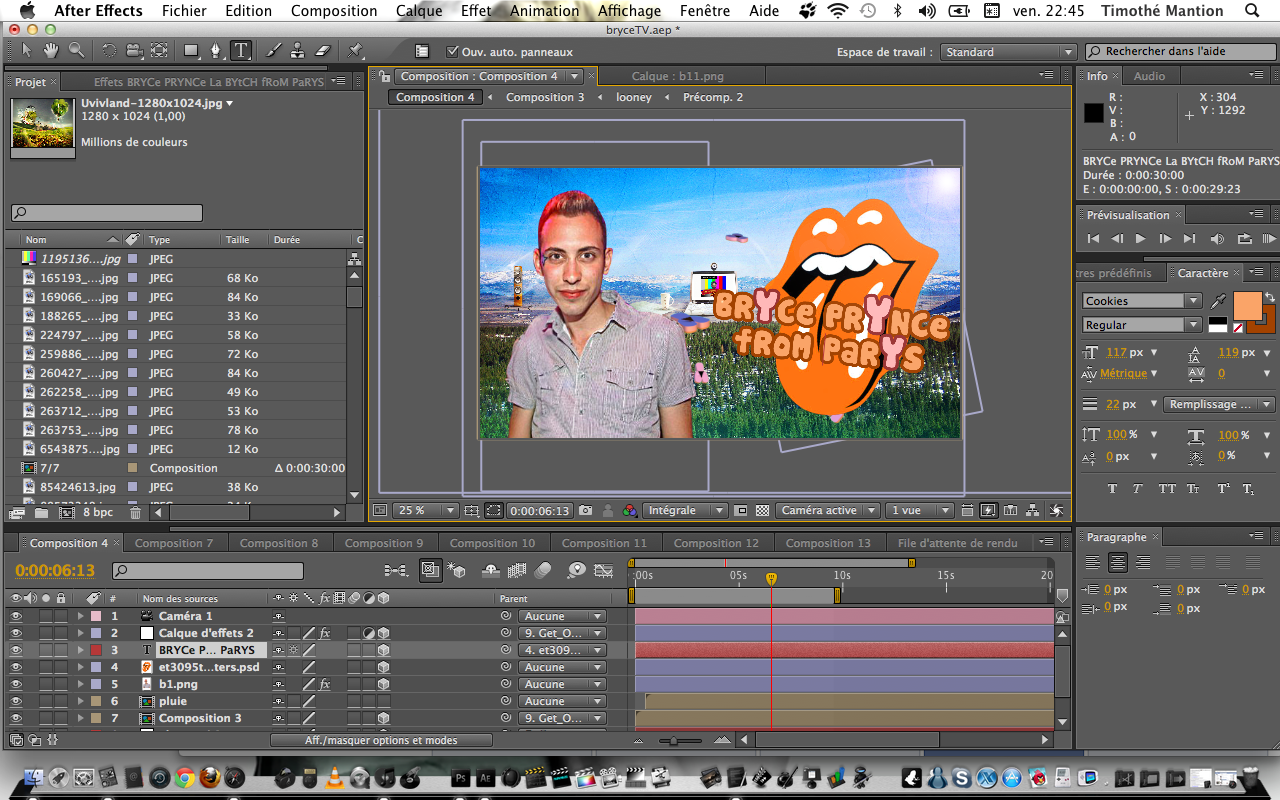This screenshot has height=800, width=1280.
Task: Expand the Caméra 1 layer properties
Action: (81, 616)
